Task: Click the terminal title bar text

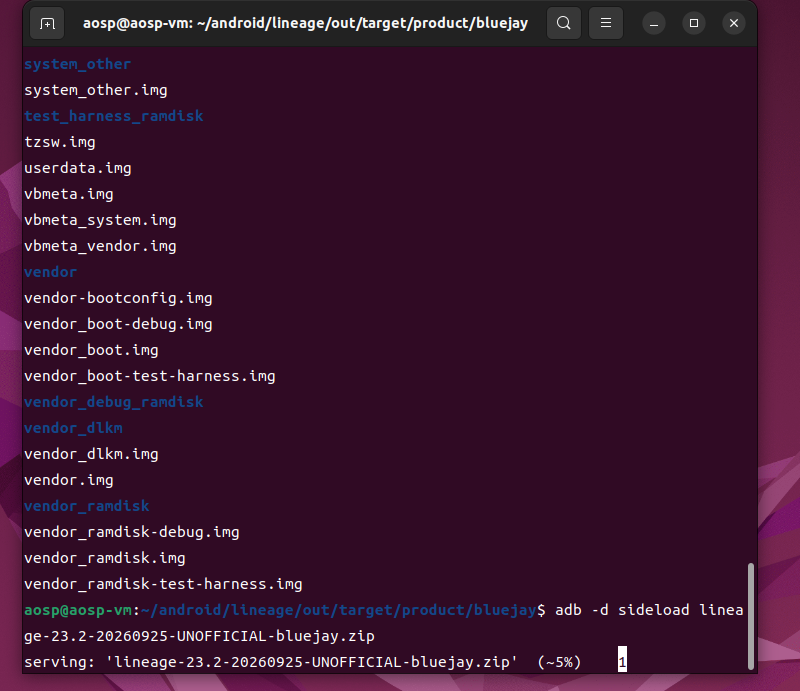Action: pyautogui.click(x=305, y=23)
